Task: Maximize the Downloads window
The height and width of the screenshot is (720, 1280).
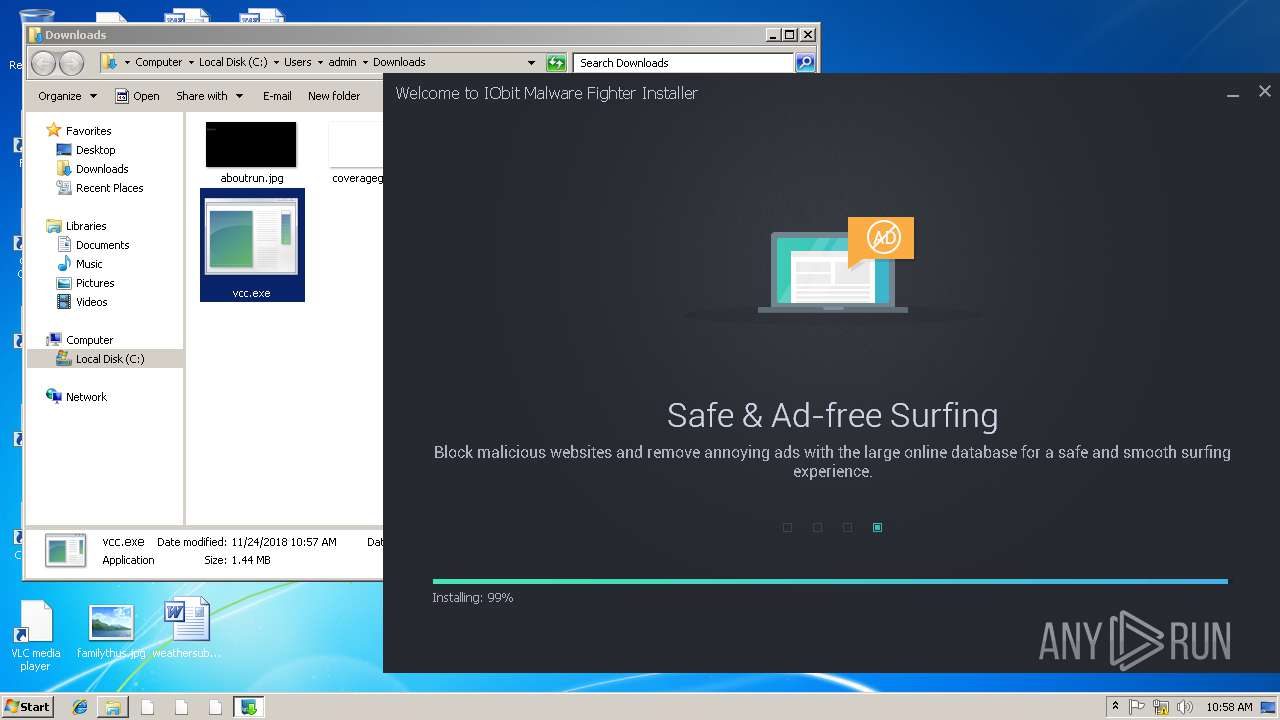Action: point(789,35)
